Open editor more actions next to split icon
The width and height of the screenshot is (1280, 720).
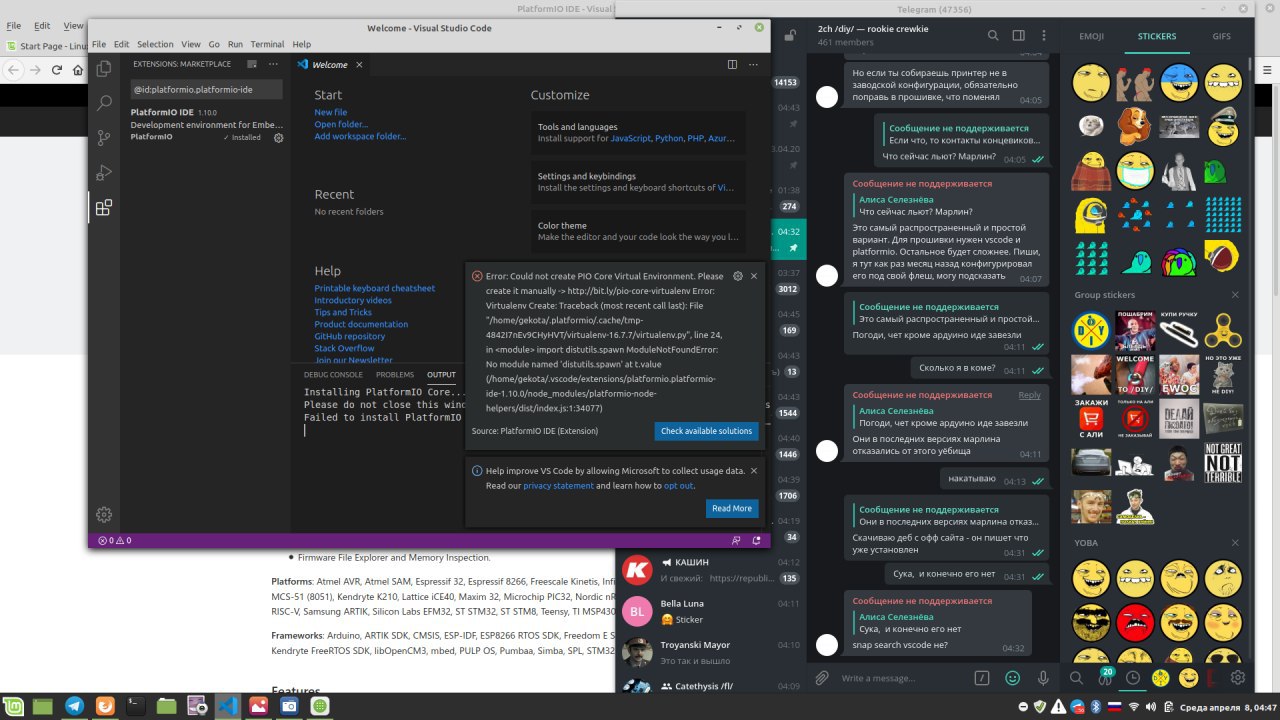click(x=753, y=64)
